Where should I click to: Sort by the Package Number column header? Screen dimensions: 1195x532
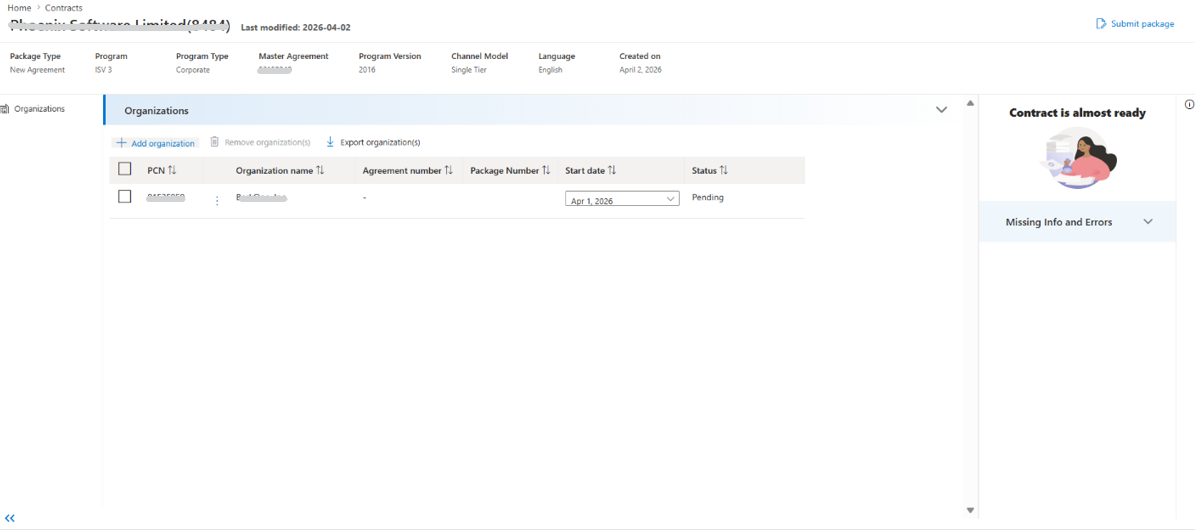point(510,171)
